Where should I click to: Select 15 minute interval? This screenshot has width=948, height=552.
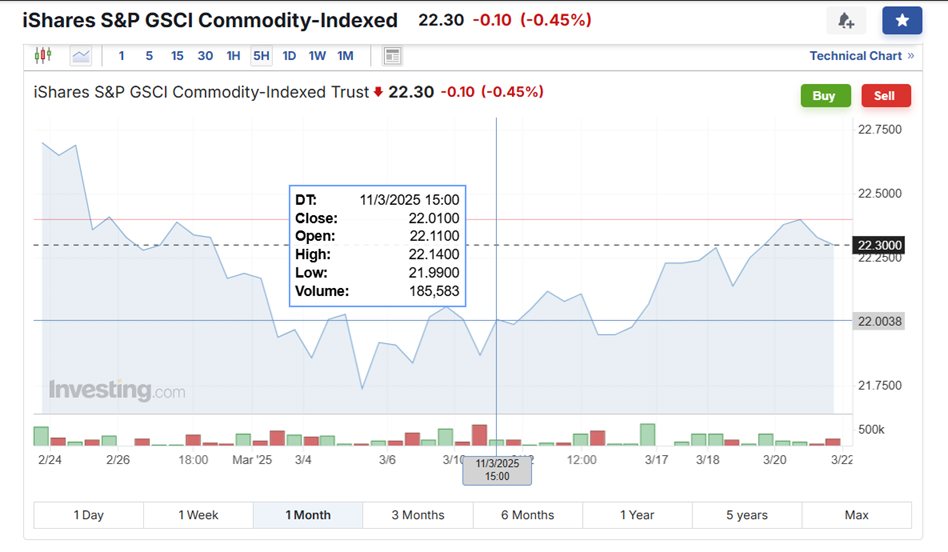[x=177, y=56]
